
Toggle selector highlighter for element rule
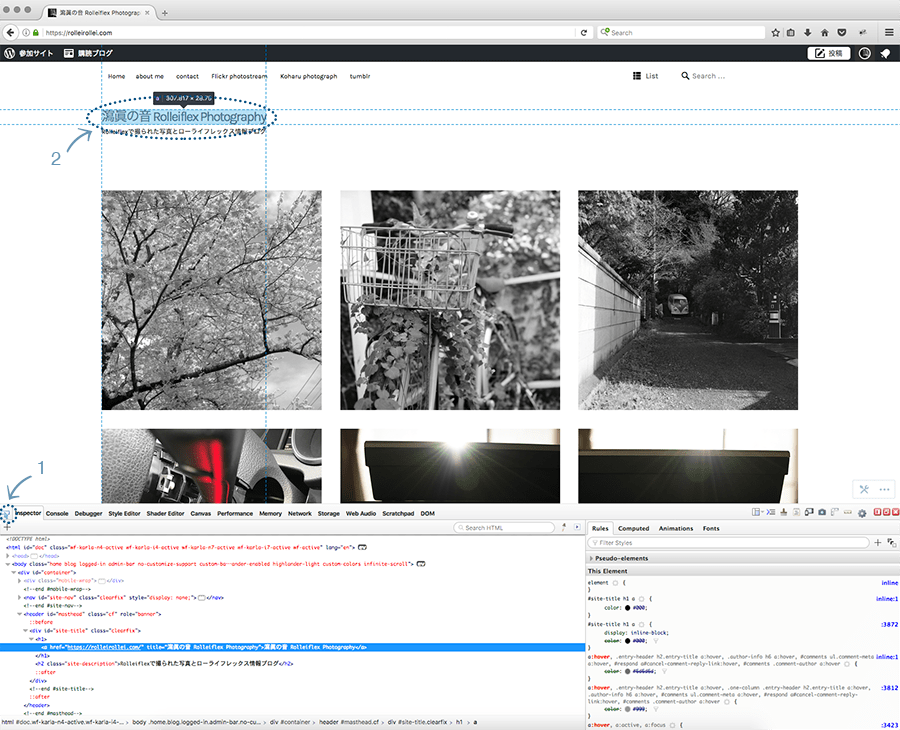pyautogui.click(x=615, y=582)
